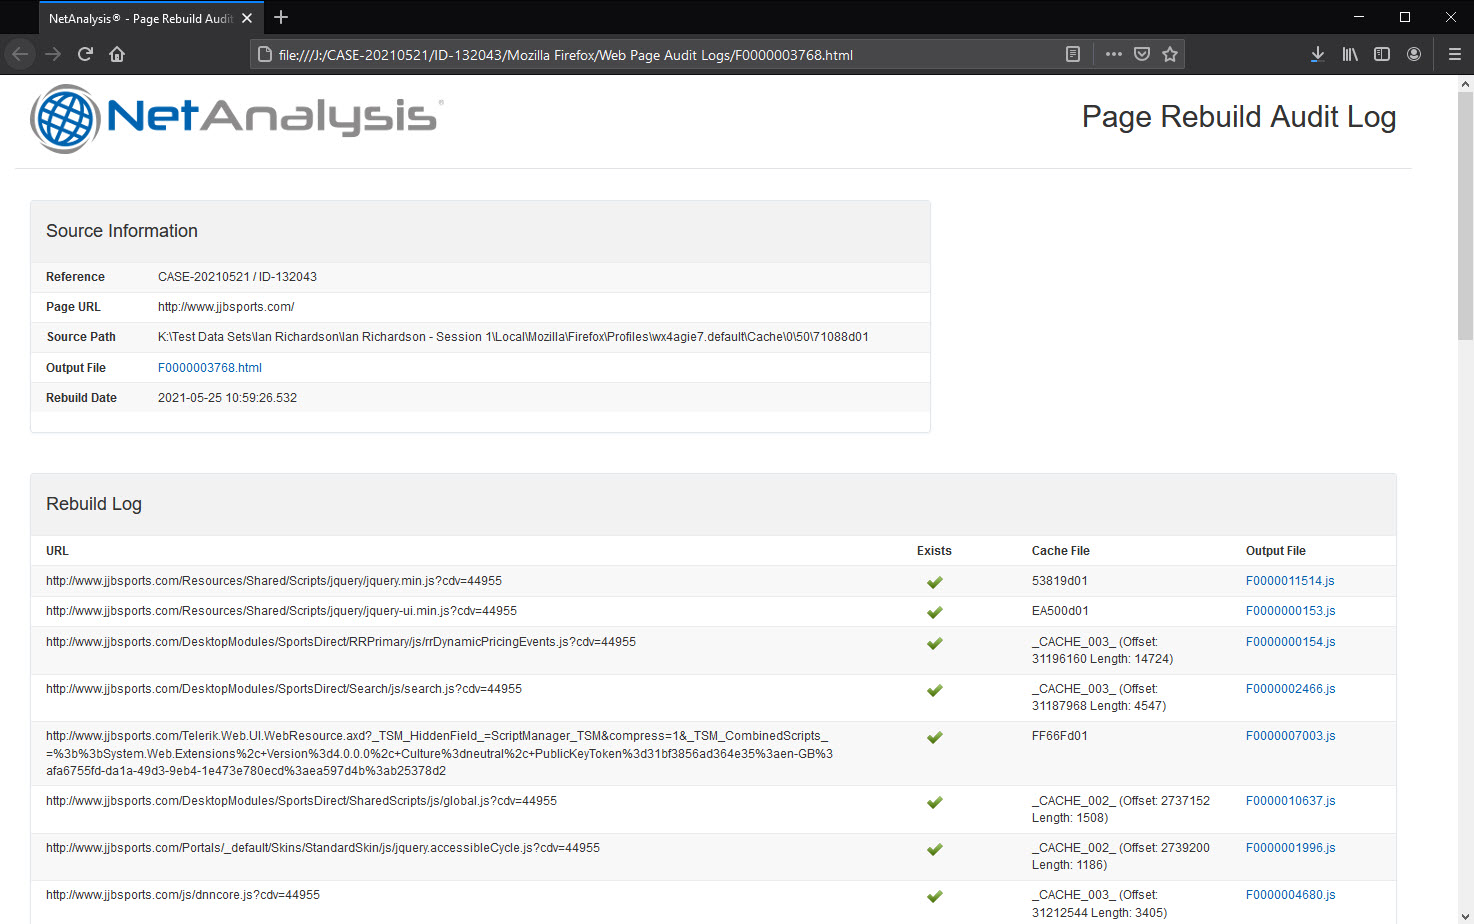Show sidebars icon
This screenshot has height=924, width=1474.
pyautogui.click(x=1382, y=54)
